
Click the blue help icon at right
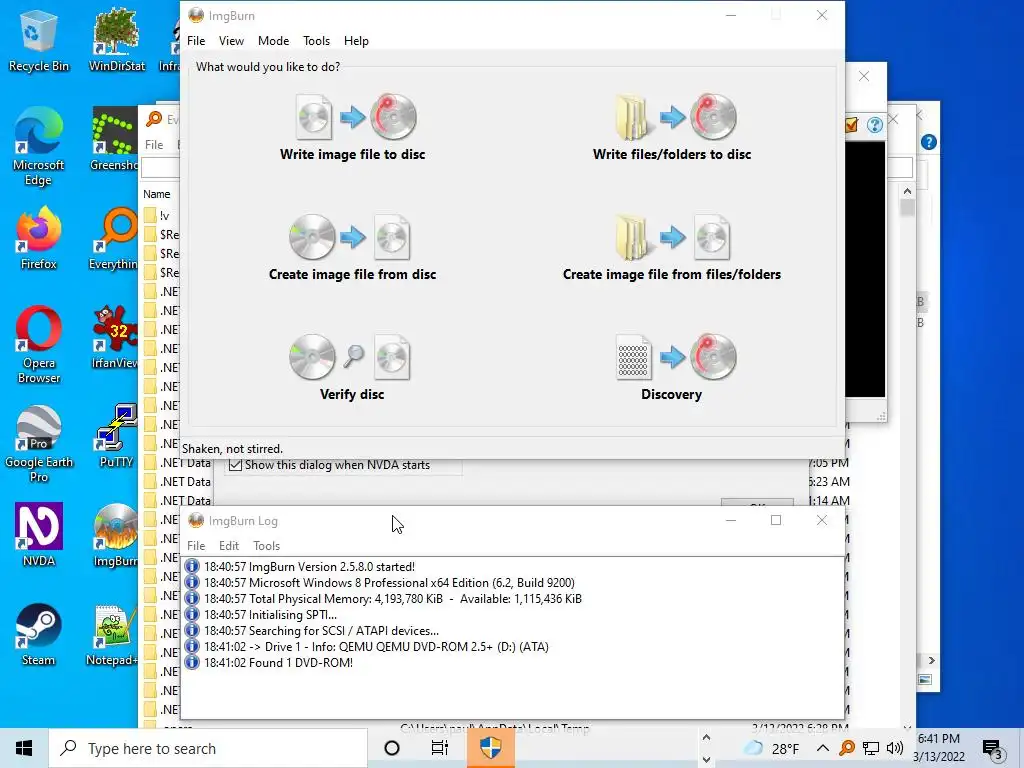click(x=928, y=142)
